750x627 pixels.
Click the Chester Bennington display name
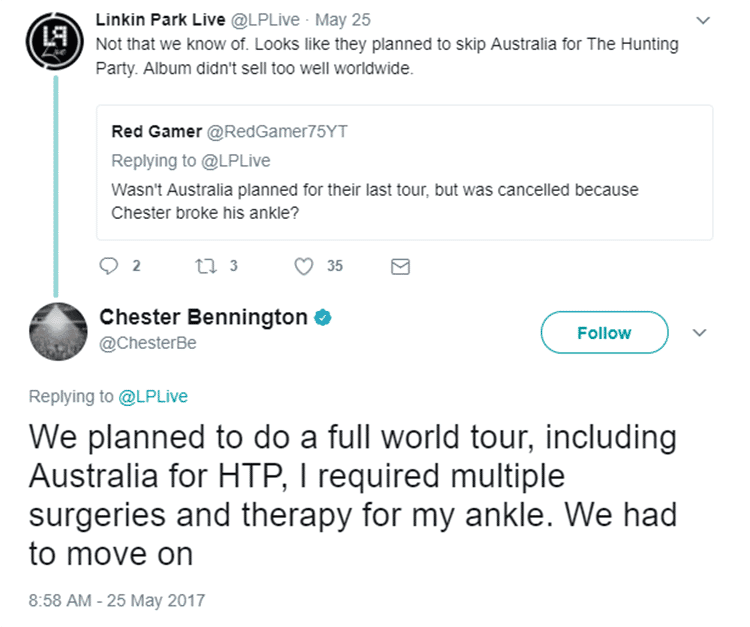[x=203, y=318]
